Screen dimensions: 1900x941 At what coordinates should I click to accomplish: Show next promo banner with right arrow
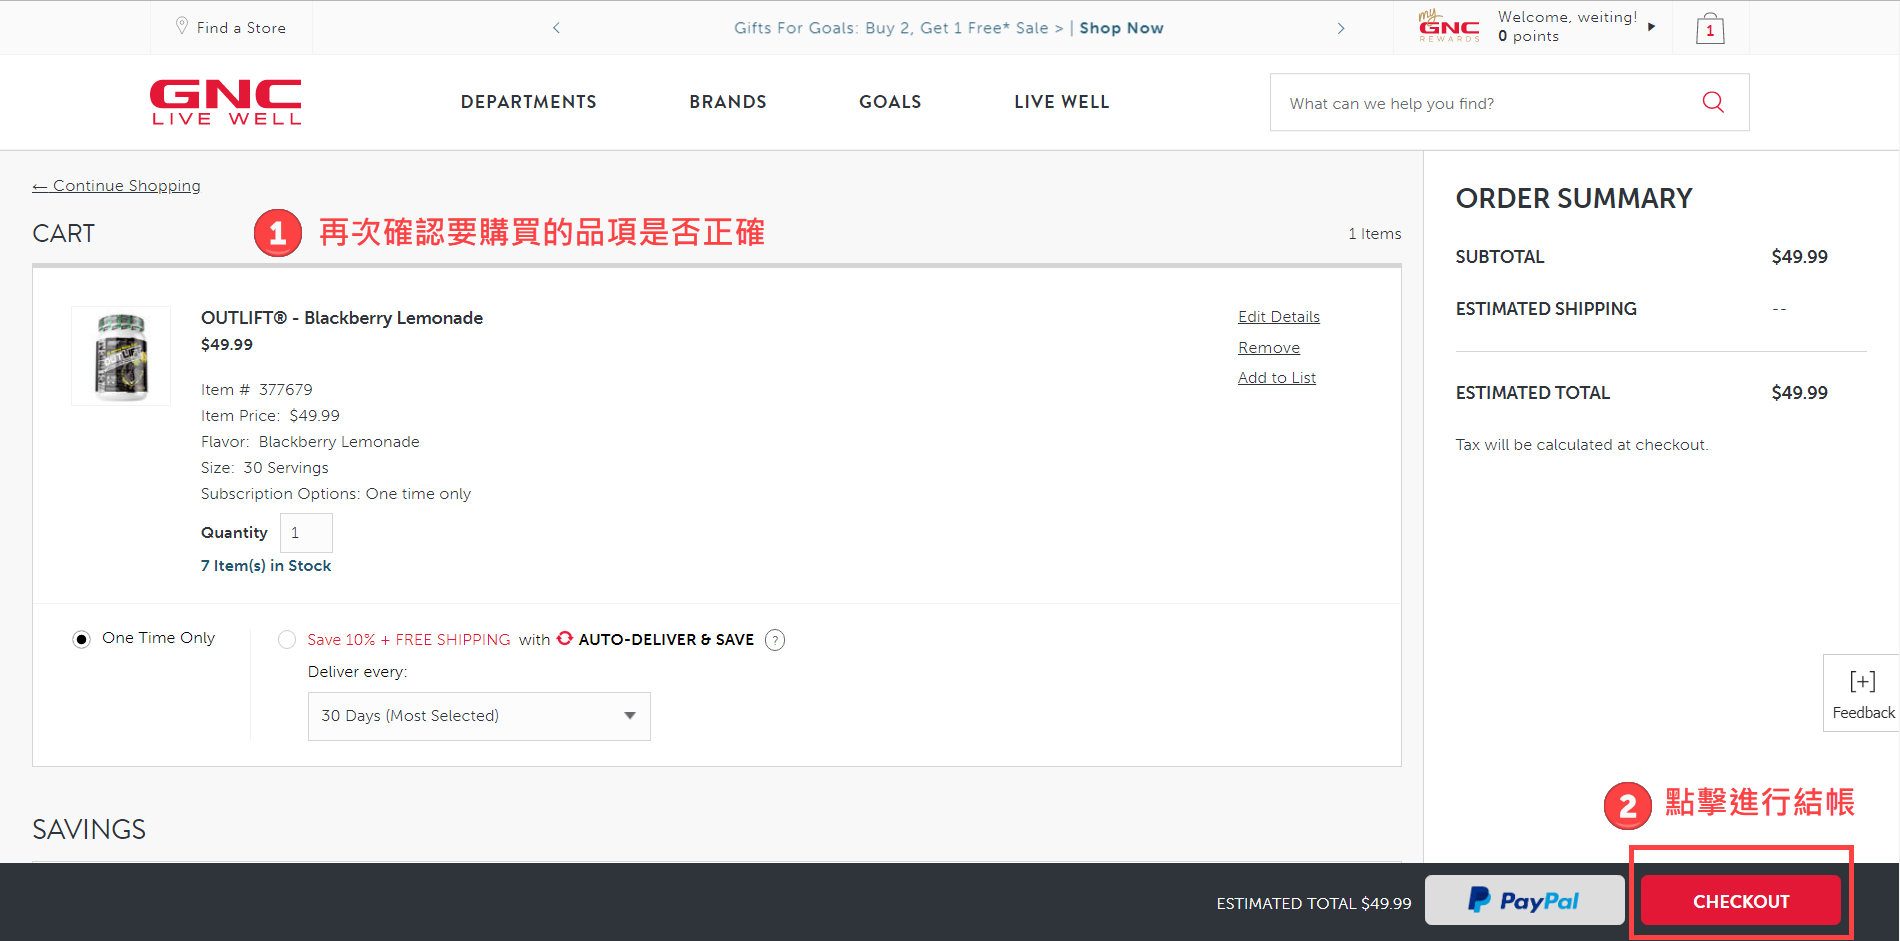[1341, 28]
